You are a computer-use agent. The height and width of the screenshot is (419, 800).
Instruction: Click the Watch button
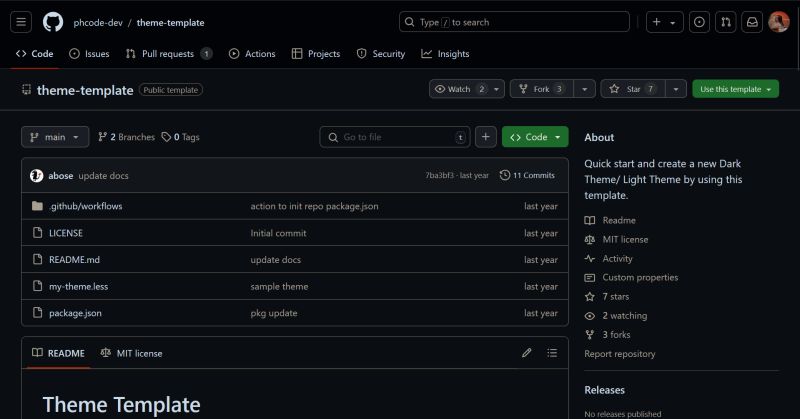tap(466, 89)
